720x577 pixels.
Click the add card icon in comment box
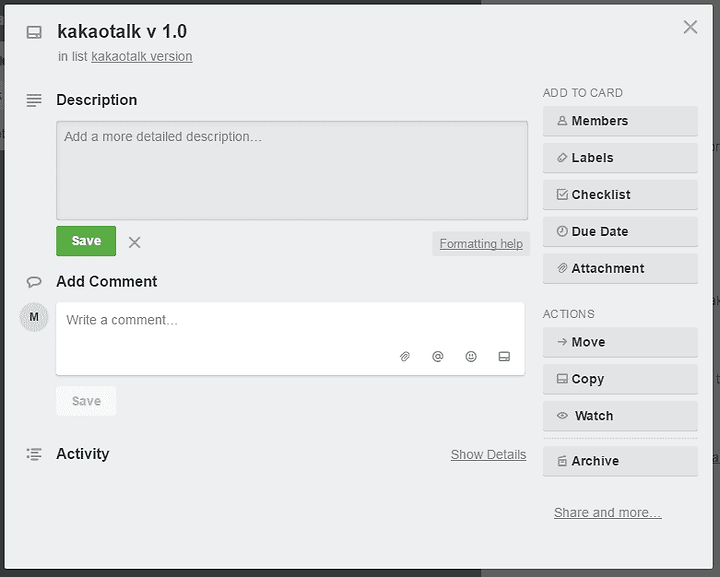coord(504,357)
